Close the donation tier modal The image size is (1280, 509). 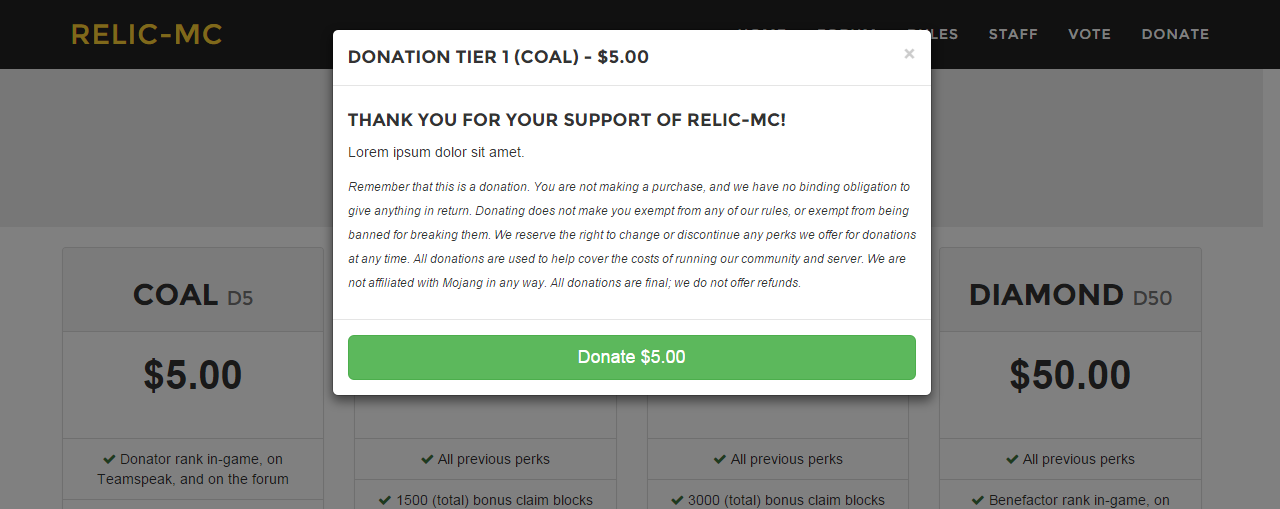[x=909, y=54]
